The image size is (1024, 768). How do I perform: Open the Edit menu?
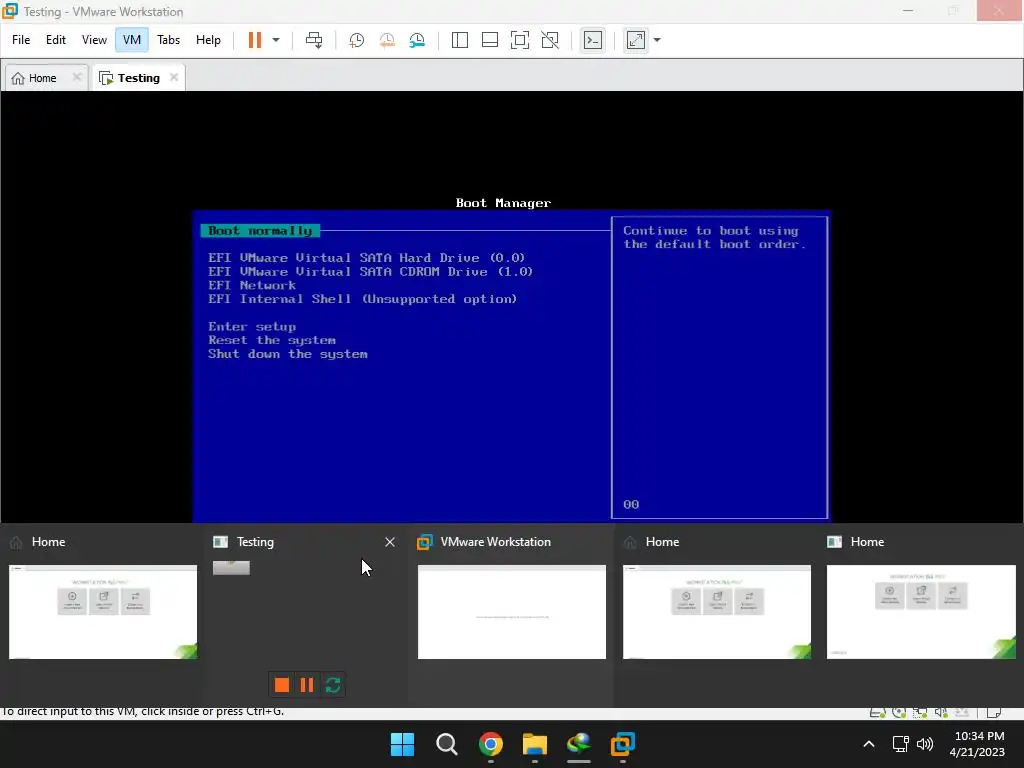(x=56, y=40)
